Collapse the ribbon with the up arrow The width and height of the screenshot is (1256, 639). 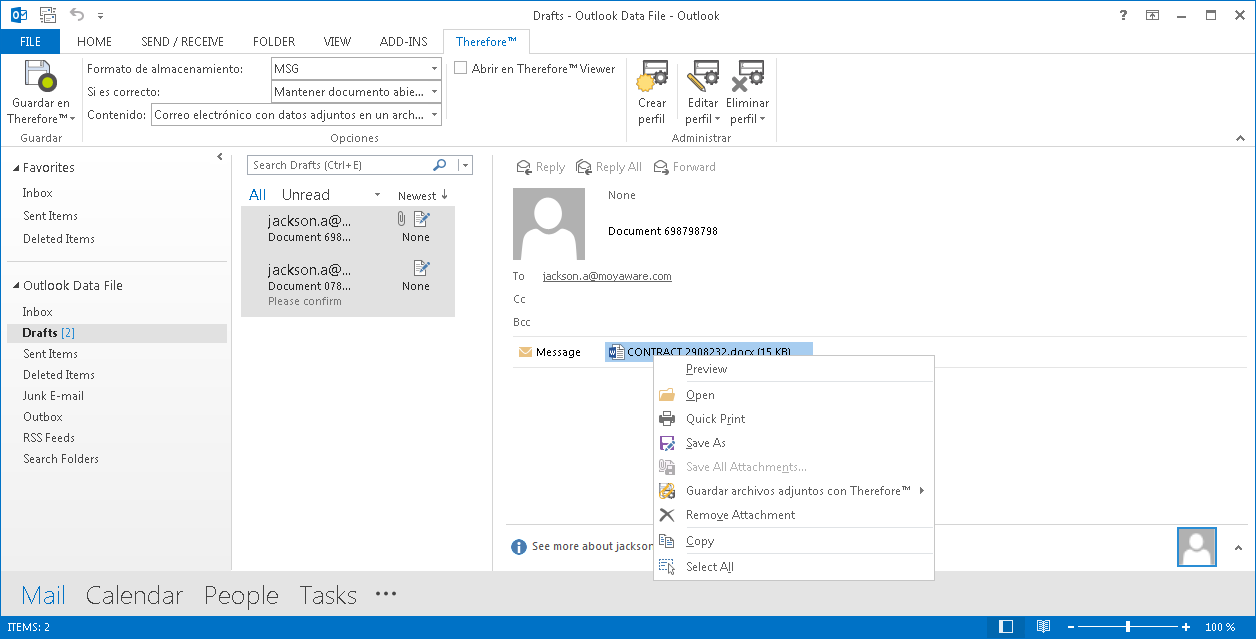pos(1240,139)
